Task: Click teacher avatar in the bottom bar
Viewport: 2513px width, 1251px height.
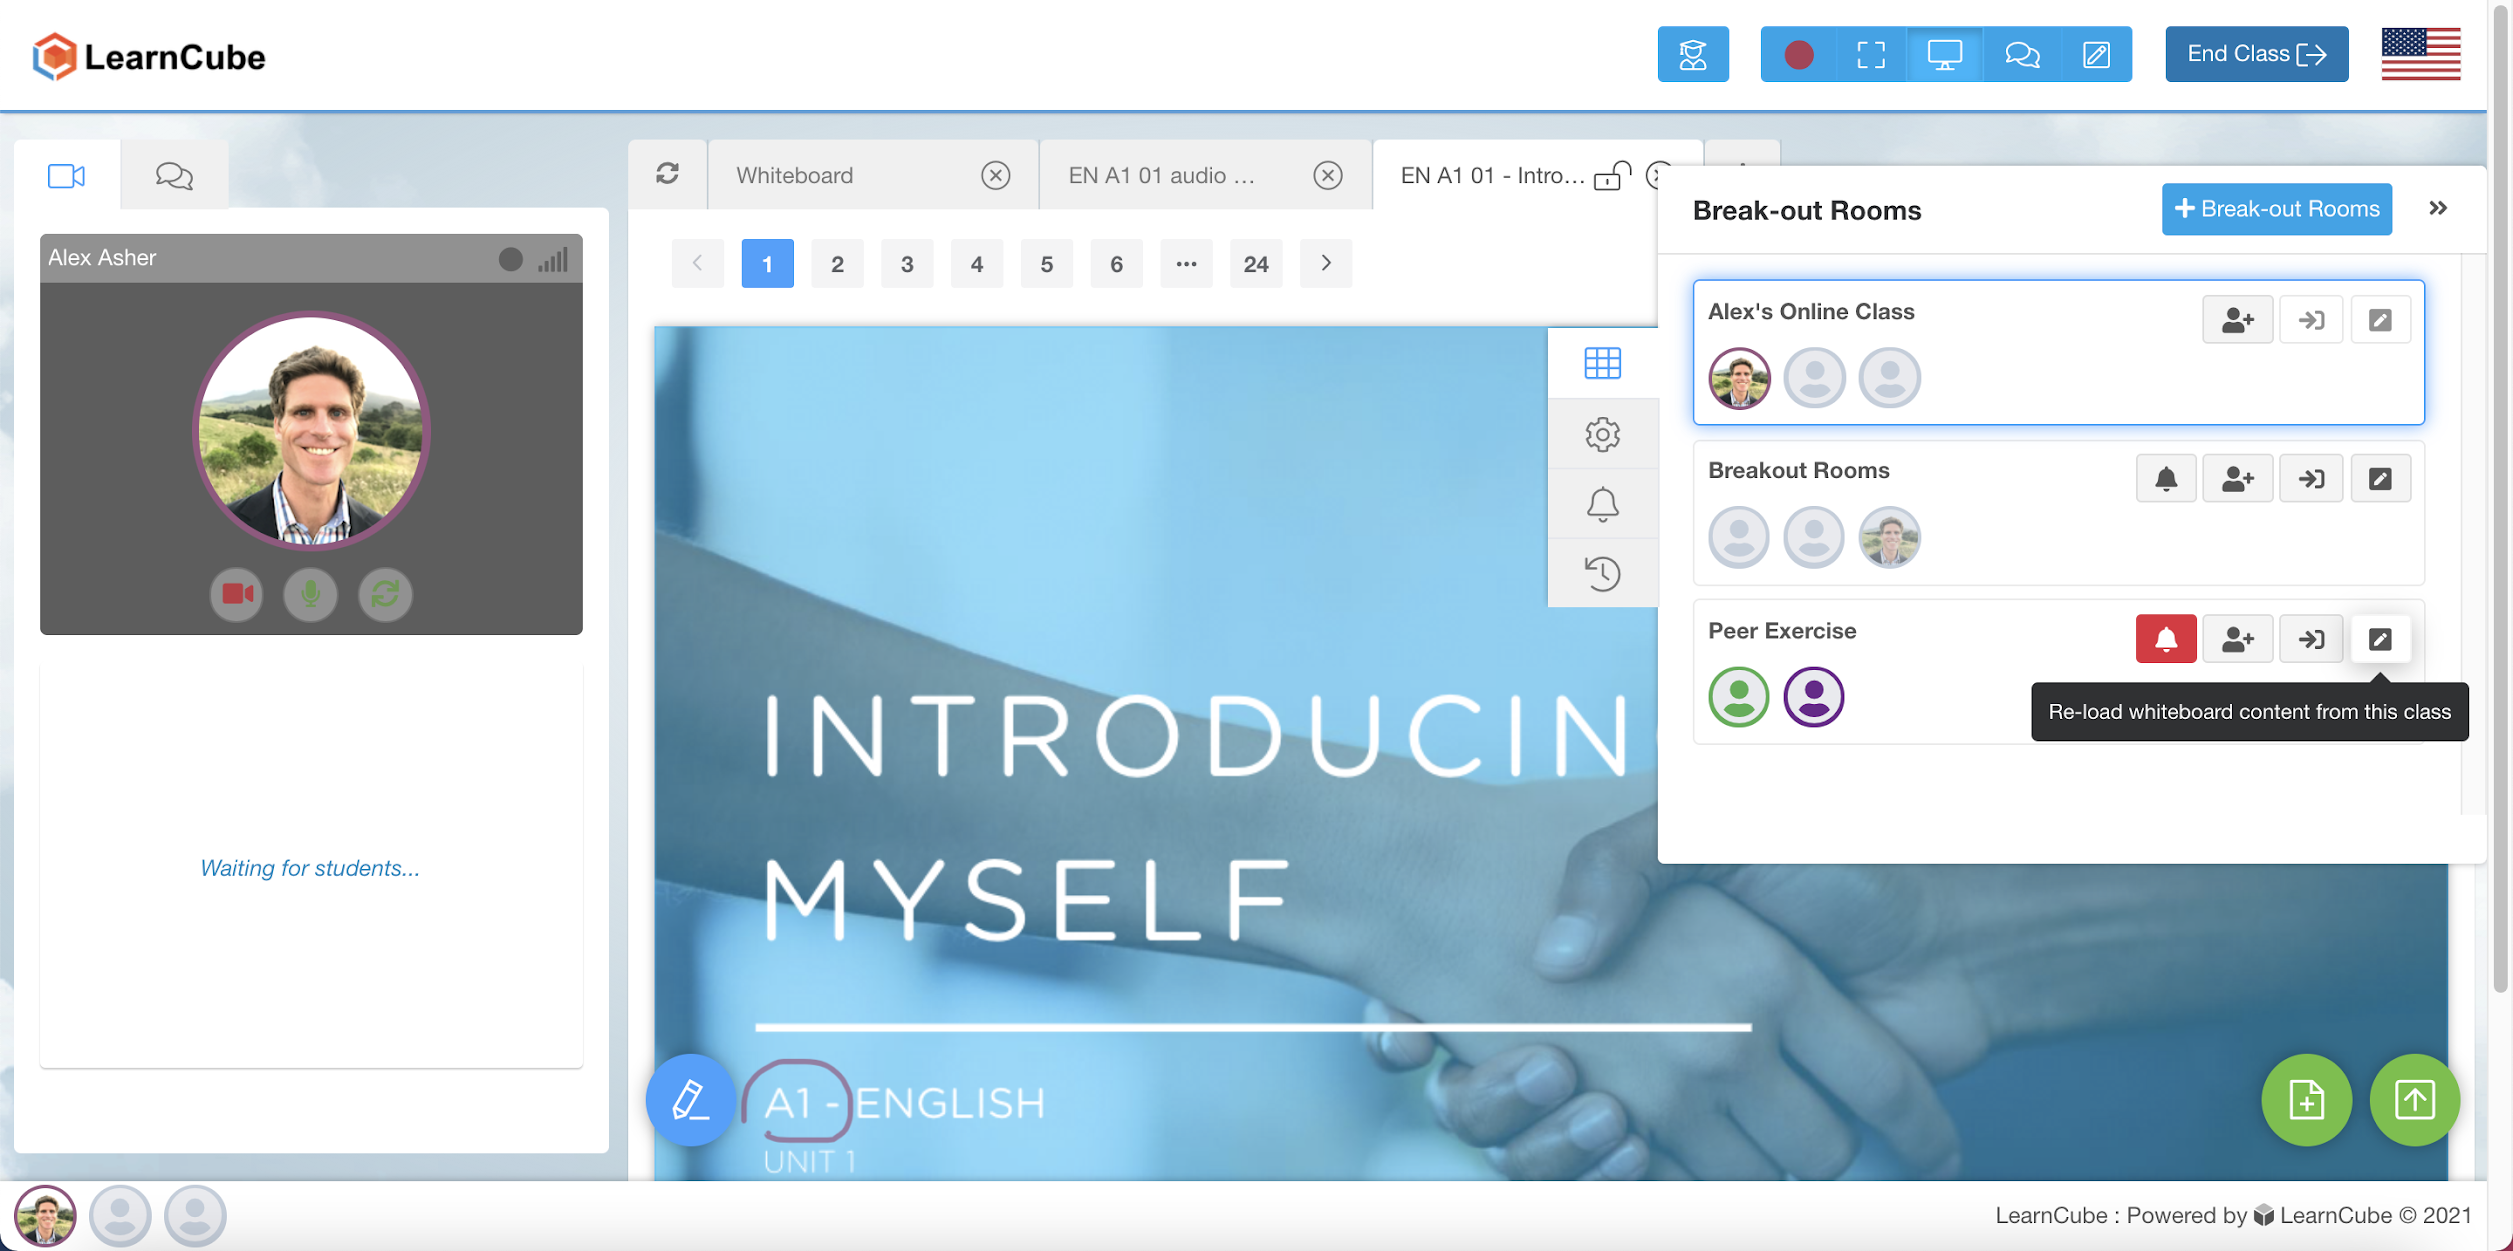Action: coord(45,1216)
